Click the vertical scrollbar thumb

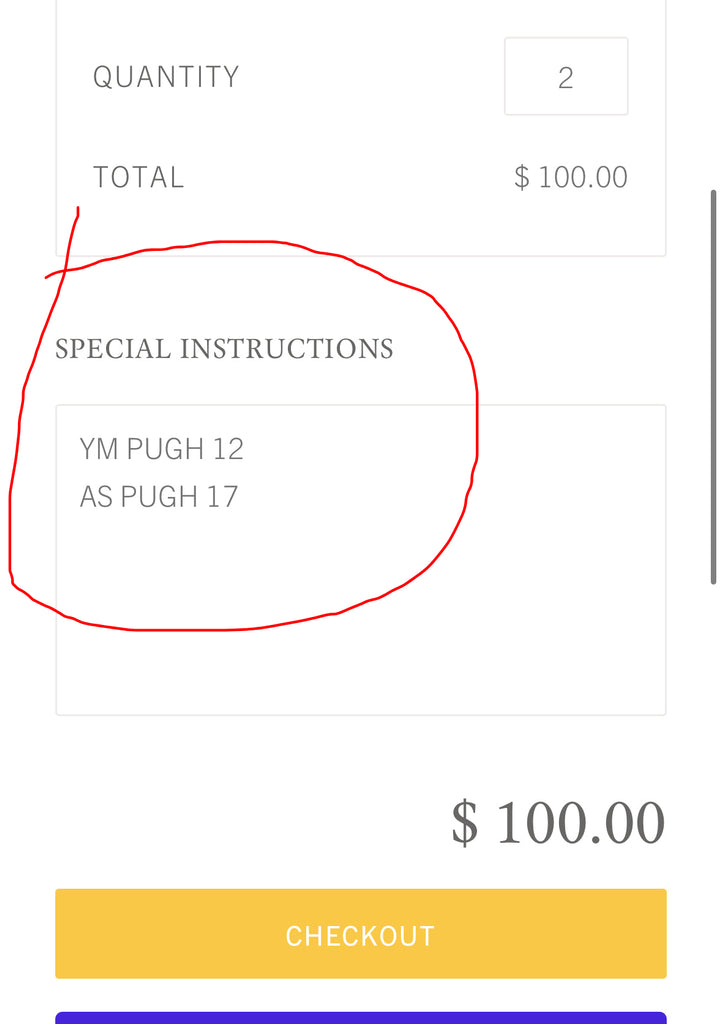click(714, 387)
